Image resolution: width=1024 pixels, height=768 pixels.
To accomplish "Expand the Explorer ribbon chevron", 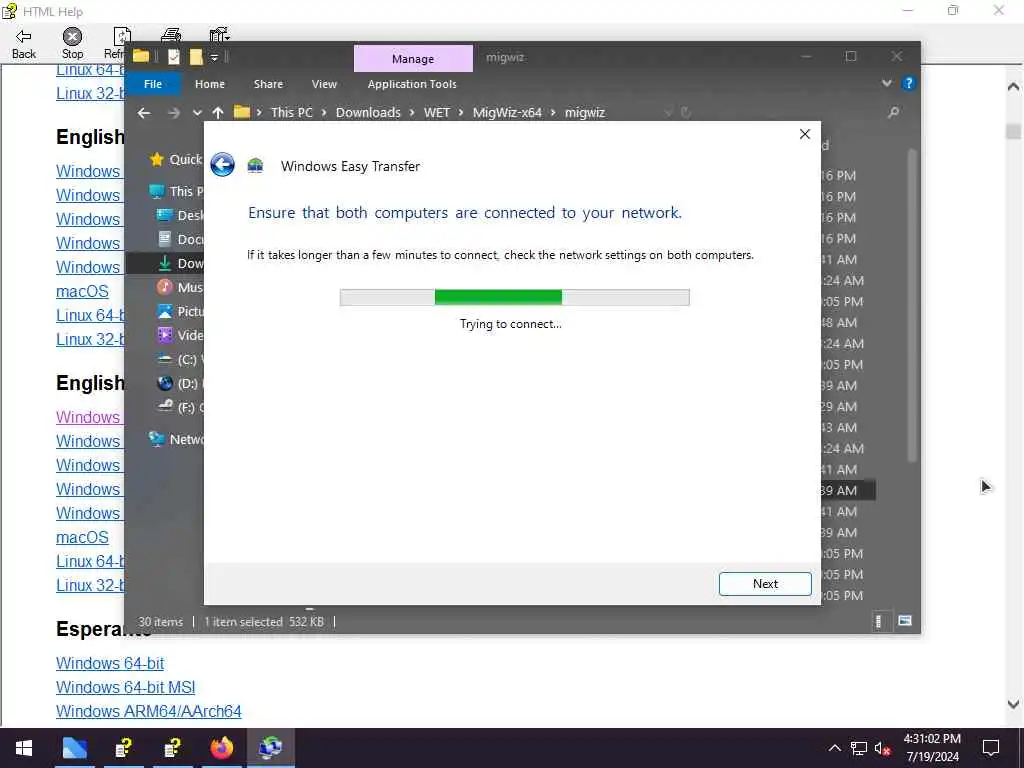I will coord(886,83).
